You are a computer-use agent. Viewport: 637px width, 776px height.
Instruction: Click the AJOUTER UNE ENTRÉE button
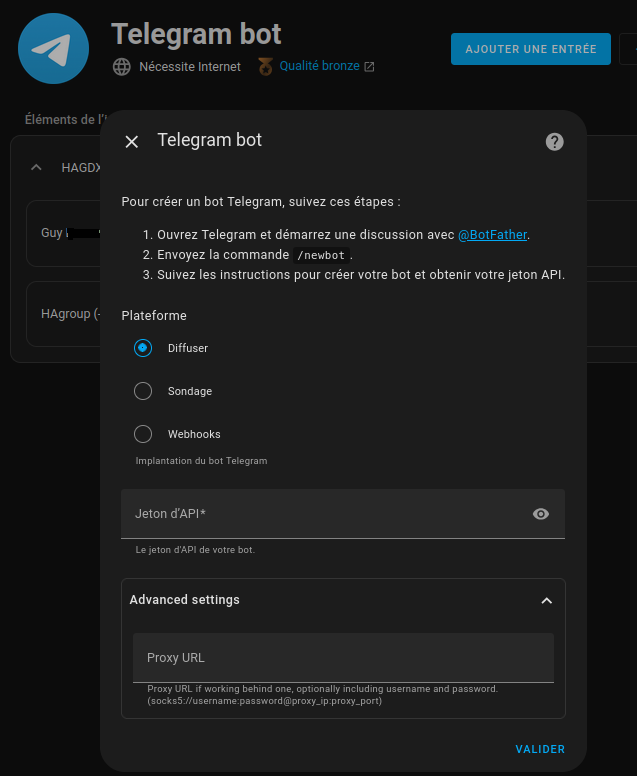[x=531, y=49]
